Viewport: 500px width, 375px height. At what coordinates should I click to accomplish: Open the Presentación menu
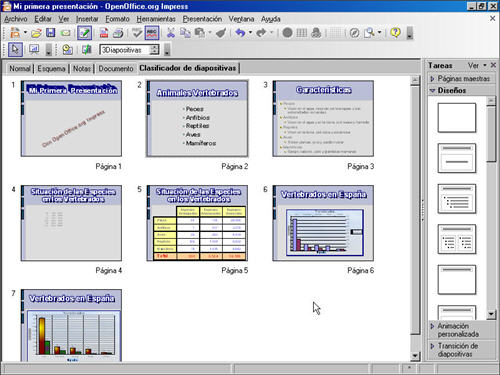(202, 19)
